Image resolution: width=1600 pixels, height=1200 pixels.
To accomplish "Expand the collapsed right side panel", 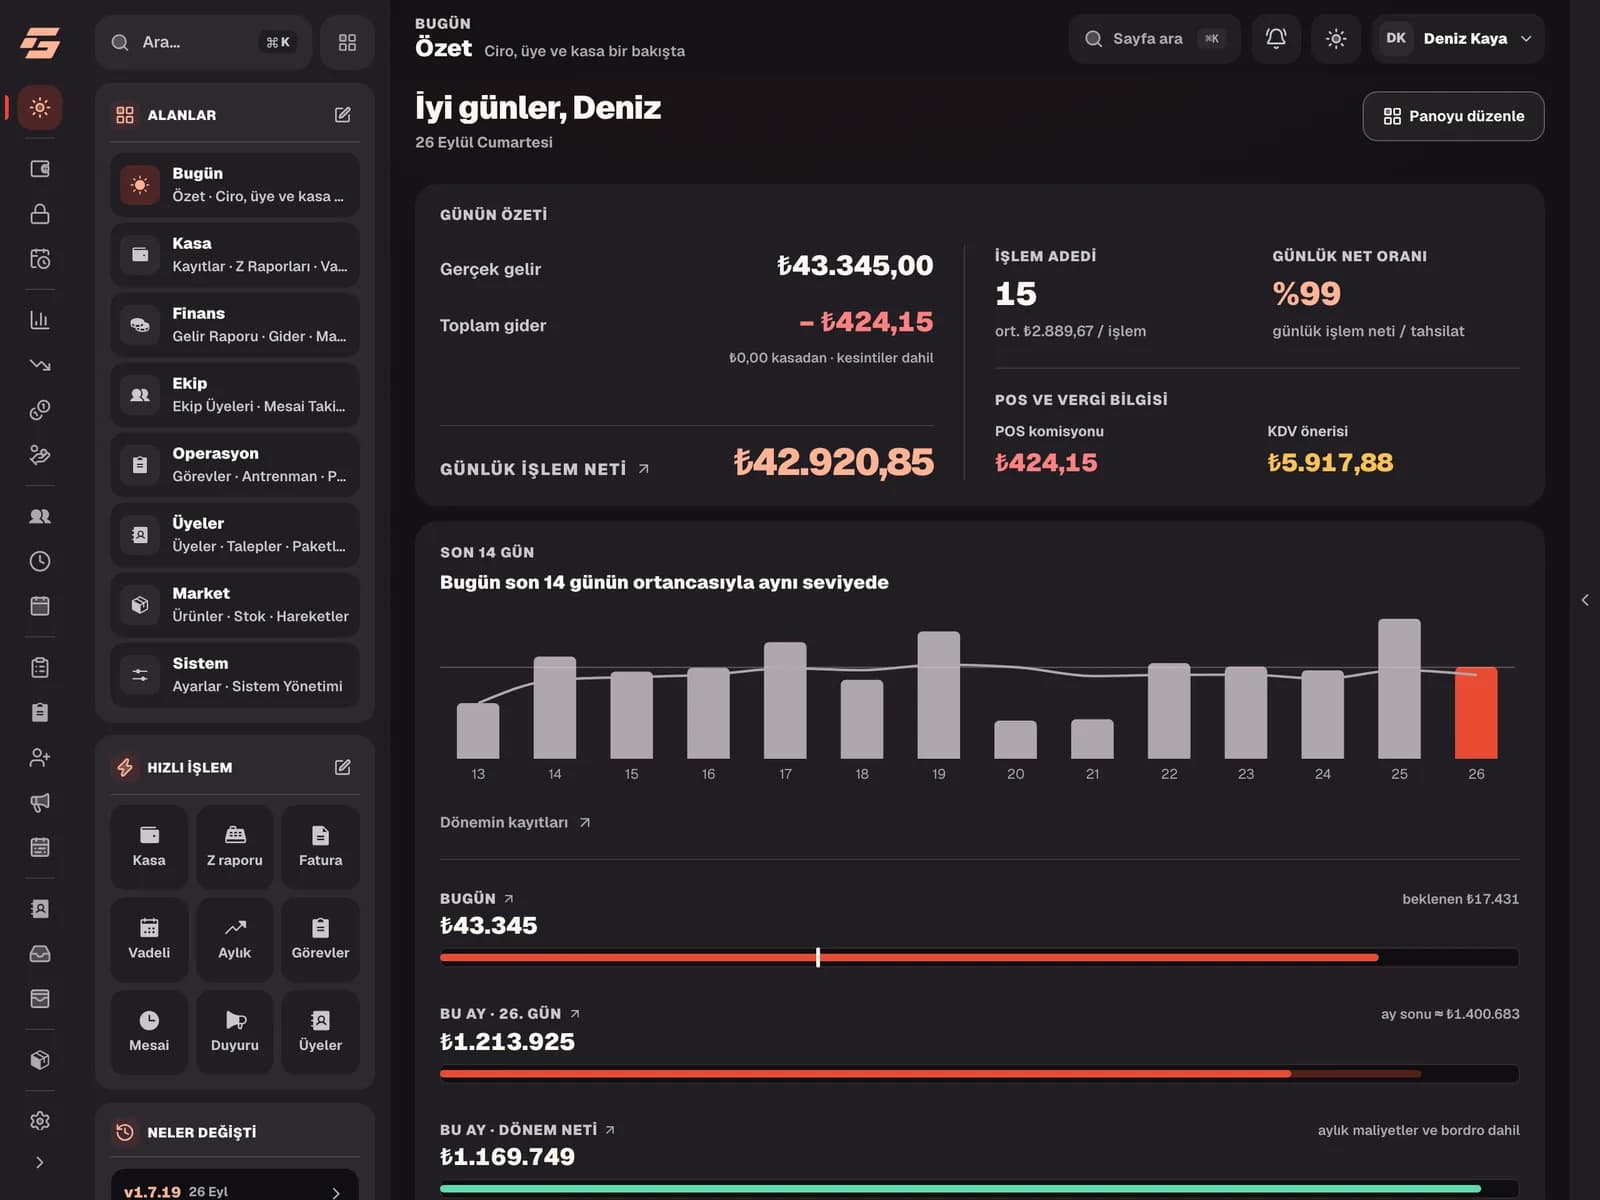I will pos(1585,600).
